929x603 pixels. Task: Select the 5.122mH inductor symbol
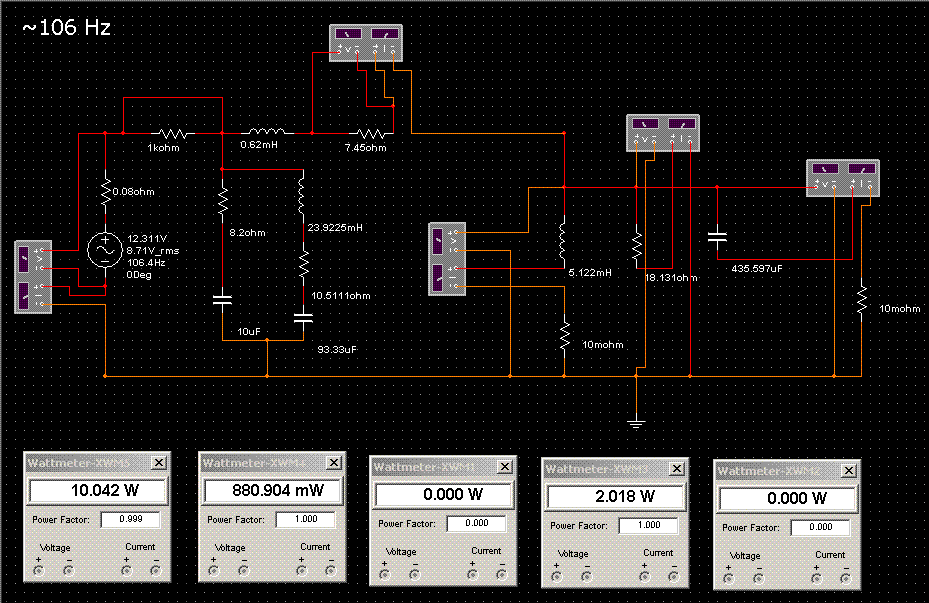(x=562, y=243)
